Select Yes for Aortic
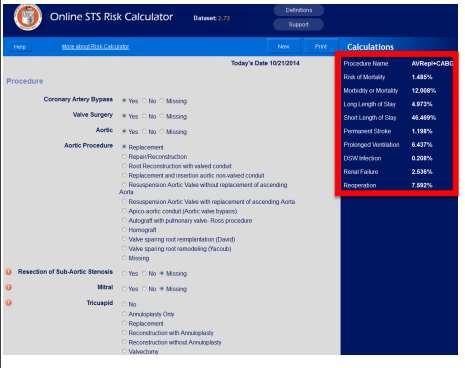 coord(124,131)
